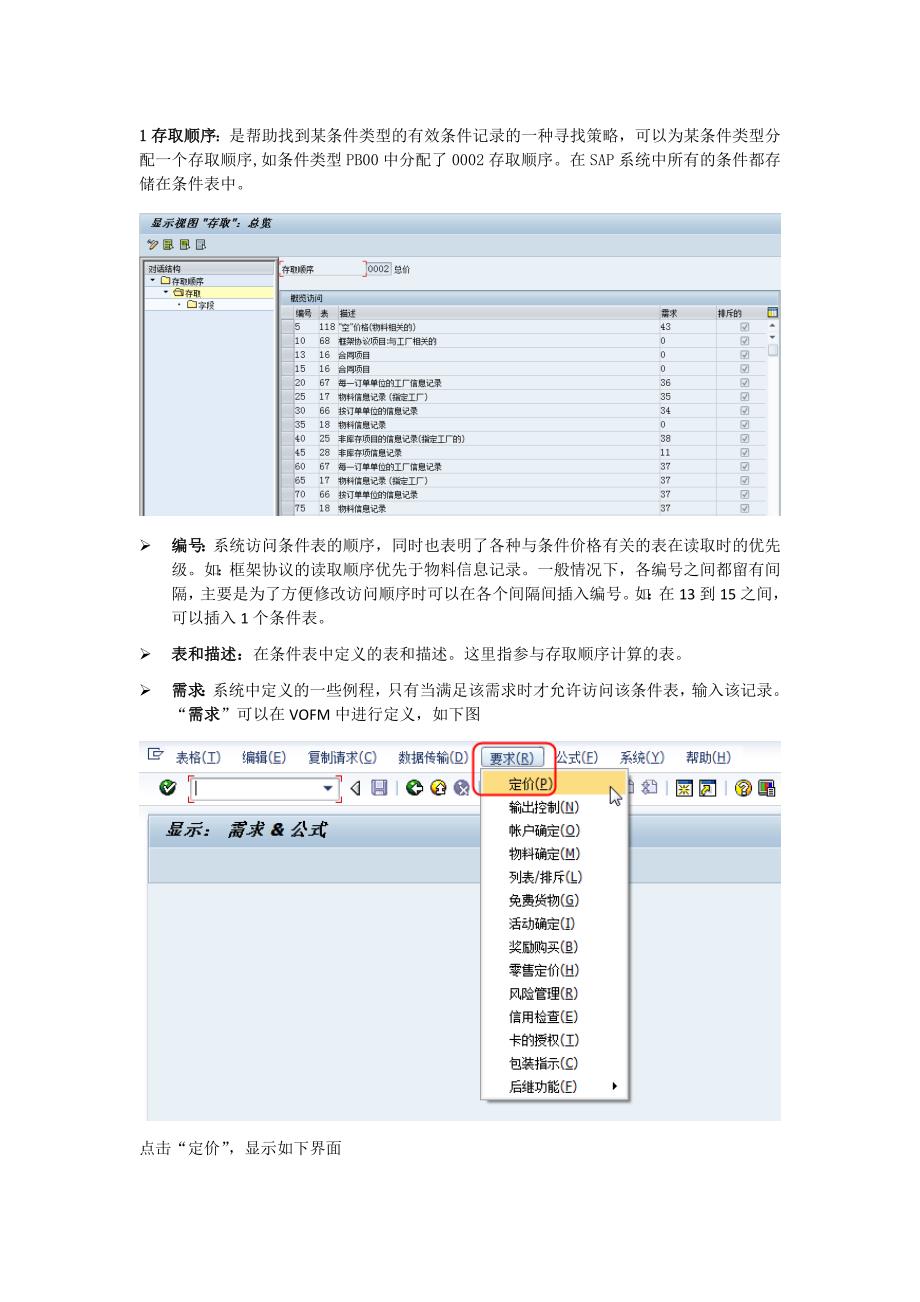
Task: Open the command field dropdown arrow
Action: pyautogui.click(x=327, y=788)
